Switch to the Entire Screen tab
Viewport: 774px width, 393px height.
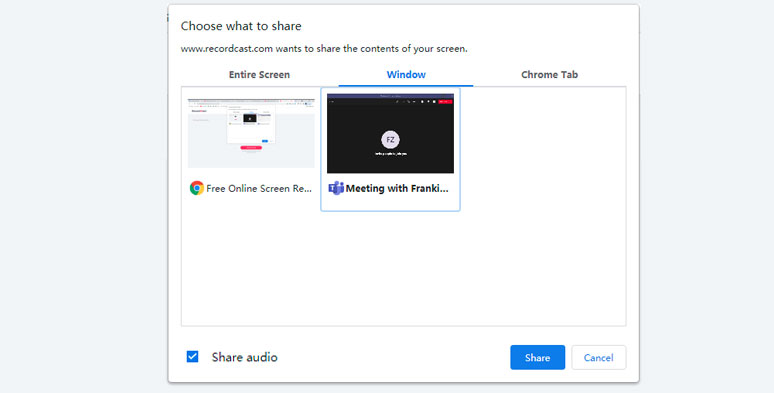tap(259, 75)
